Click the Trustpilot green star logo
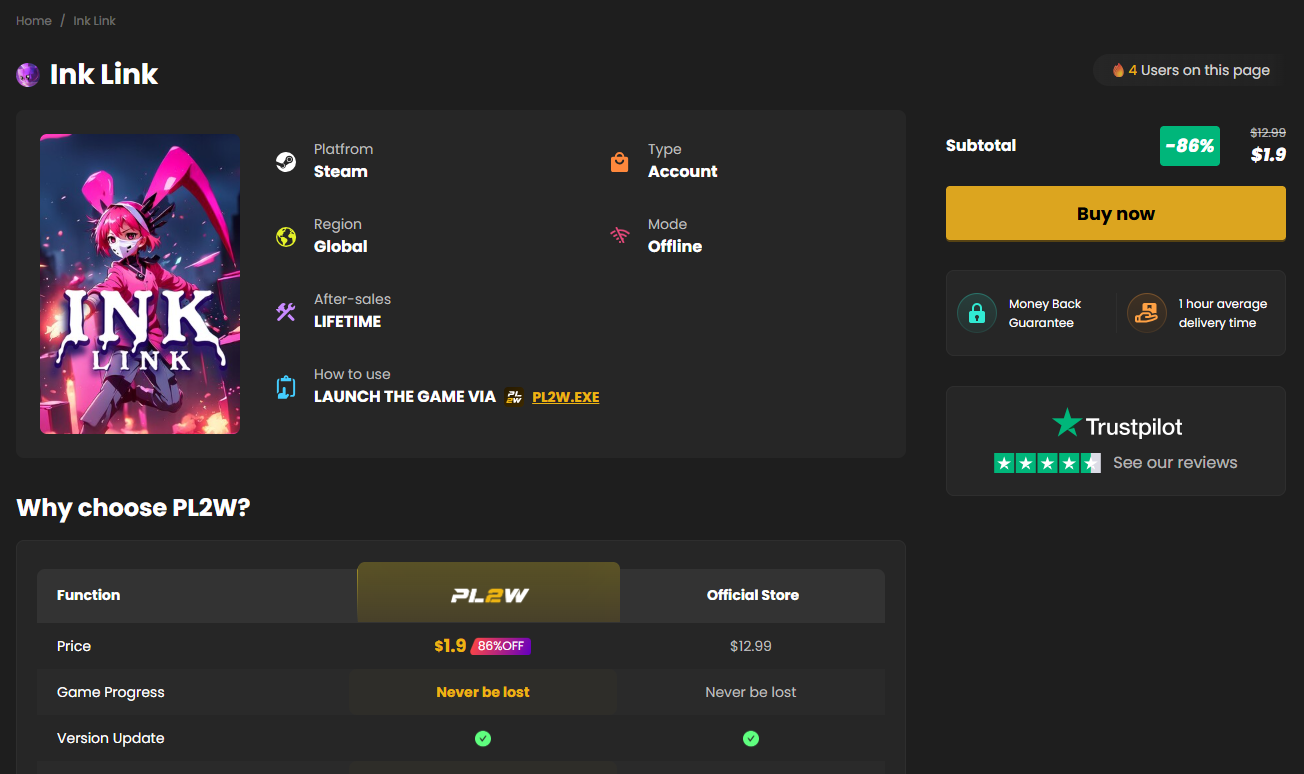1304x774 pixels. 1067,423
